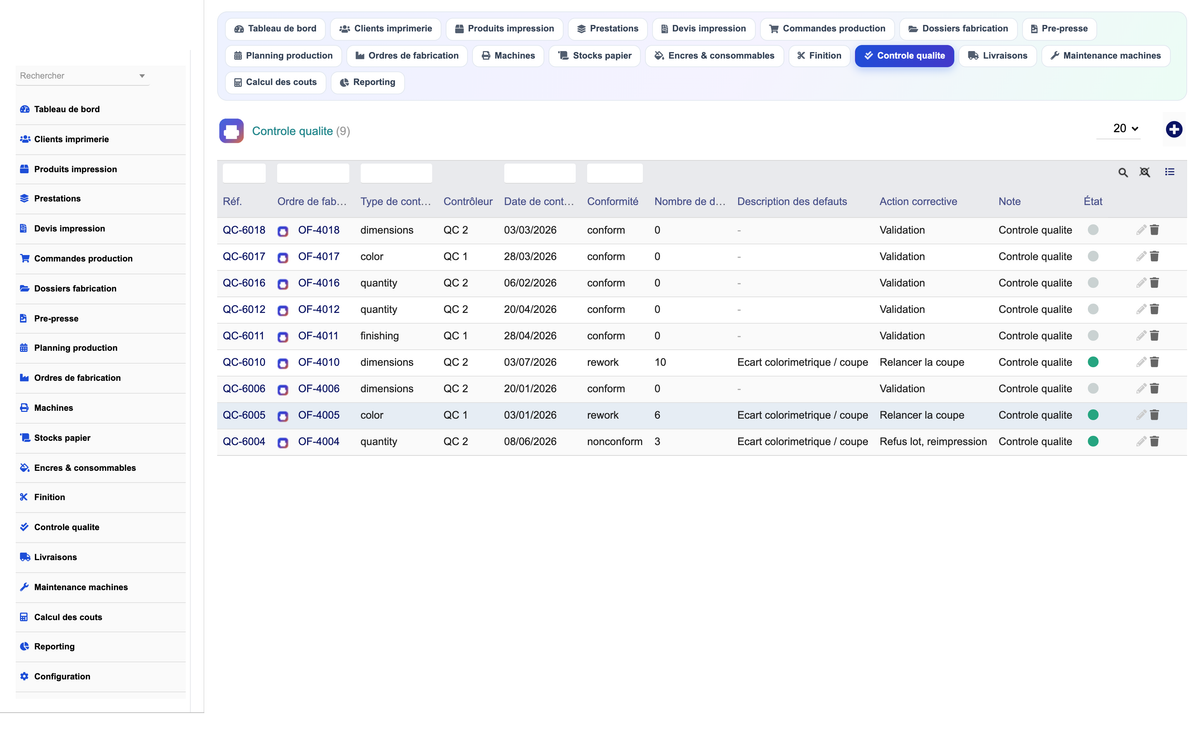Delete row QC-6010 with trash icon

point(1154,362)
